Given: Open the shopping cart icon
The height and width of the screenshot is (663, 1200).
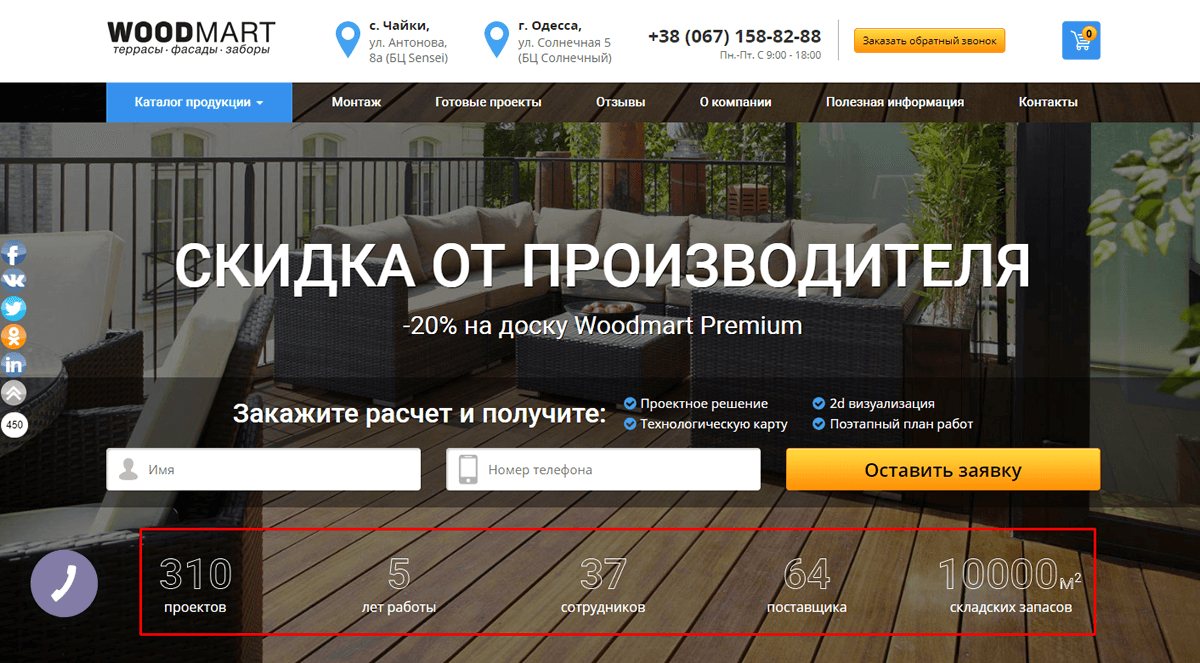Looking at the screenshot, I should tap(1081, 41).
